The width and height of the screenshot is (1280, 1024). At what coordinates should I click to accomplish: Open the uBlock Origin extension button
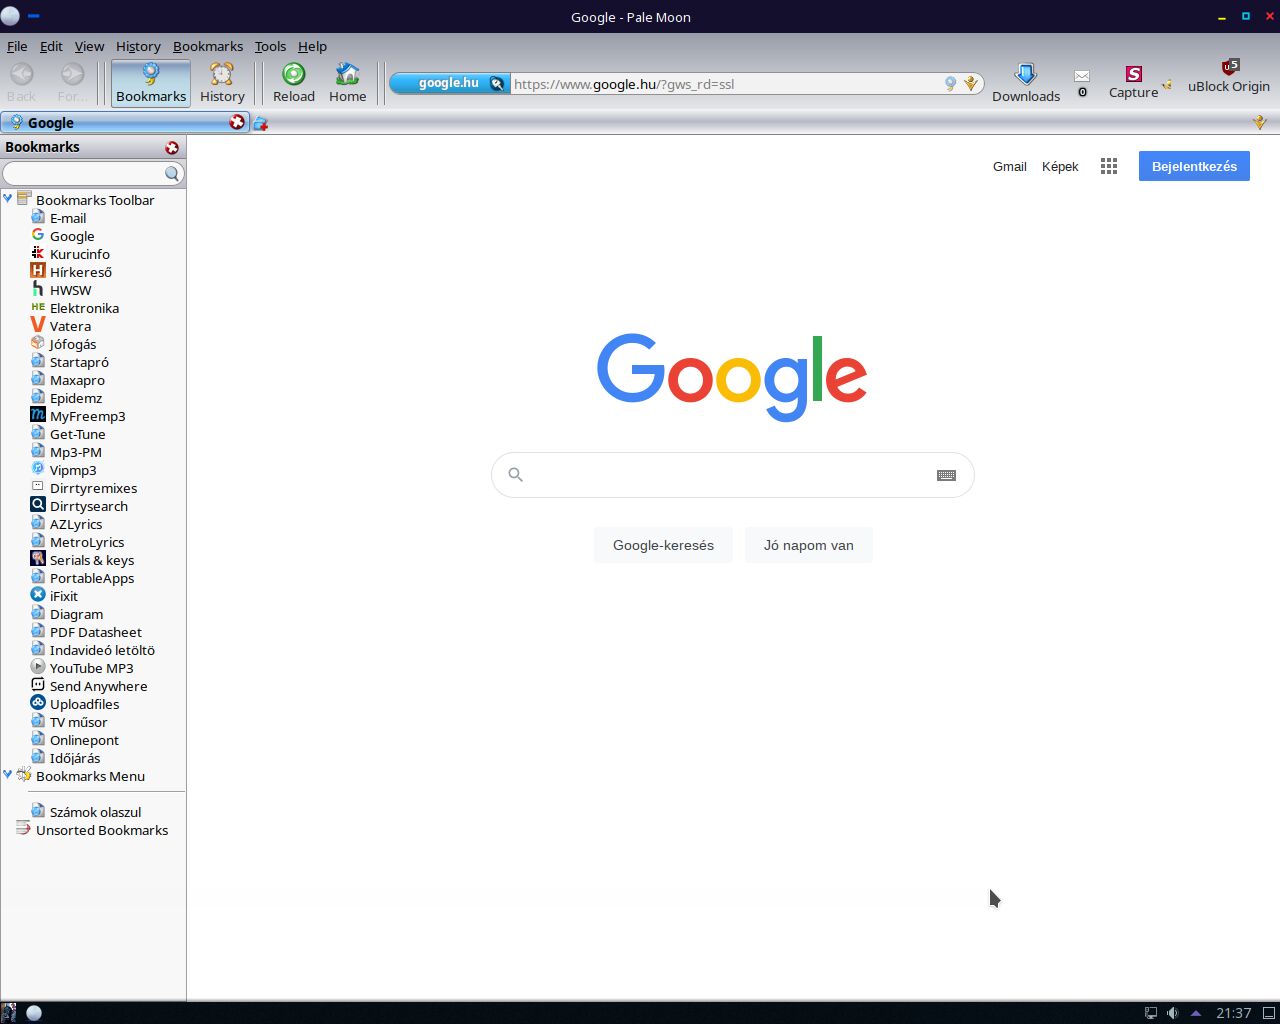(x=1229, y=76)
